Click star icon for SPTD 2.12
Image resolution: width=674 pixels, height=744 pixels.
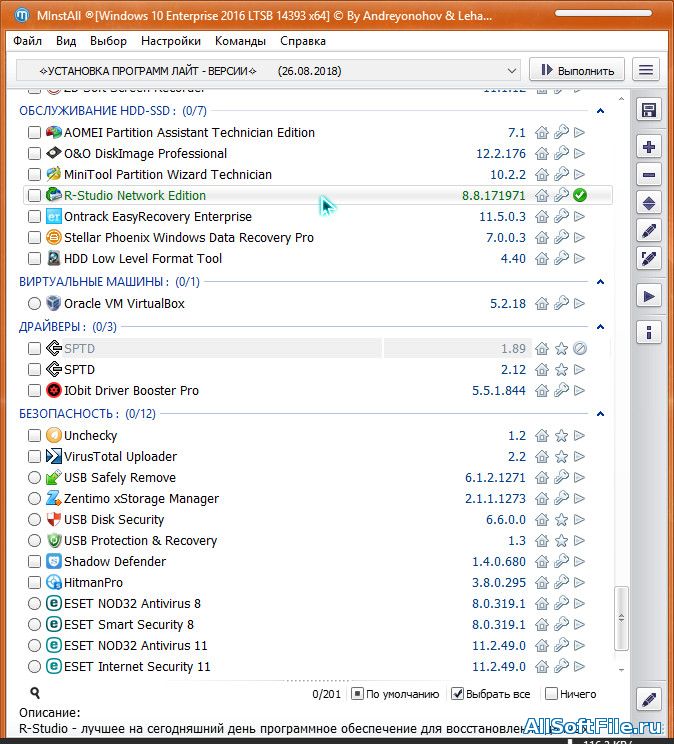(x=561, y=370)
